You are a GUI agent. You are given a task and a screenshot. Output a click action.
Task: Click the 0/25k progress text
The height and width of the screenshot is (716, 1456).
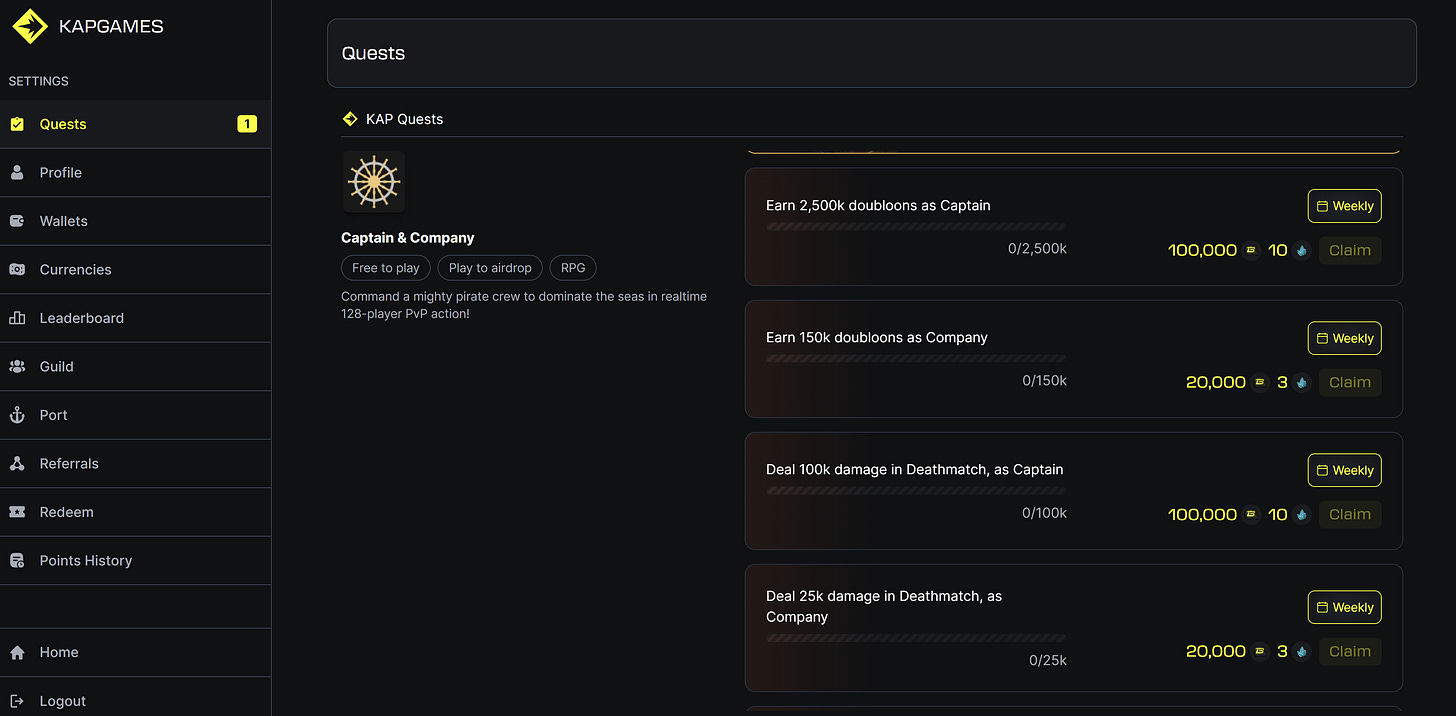1048,660
